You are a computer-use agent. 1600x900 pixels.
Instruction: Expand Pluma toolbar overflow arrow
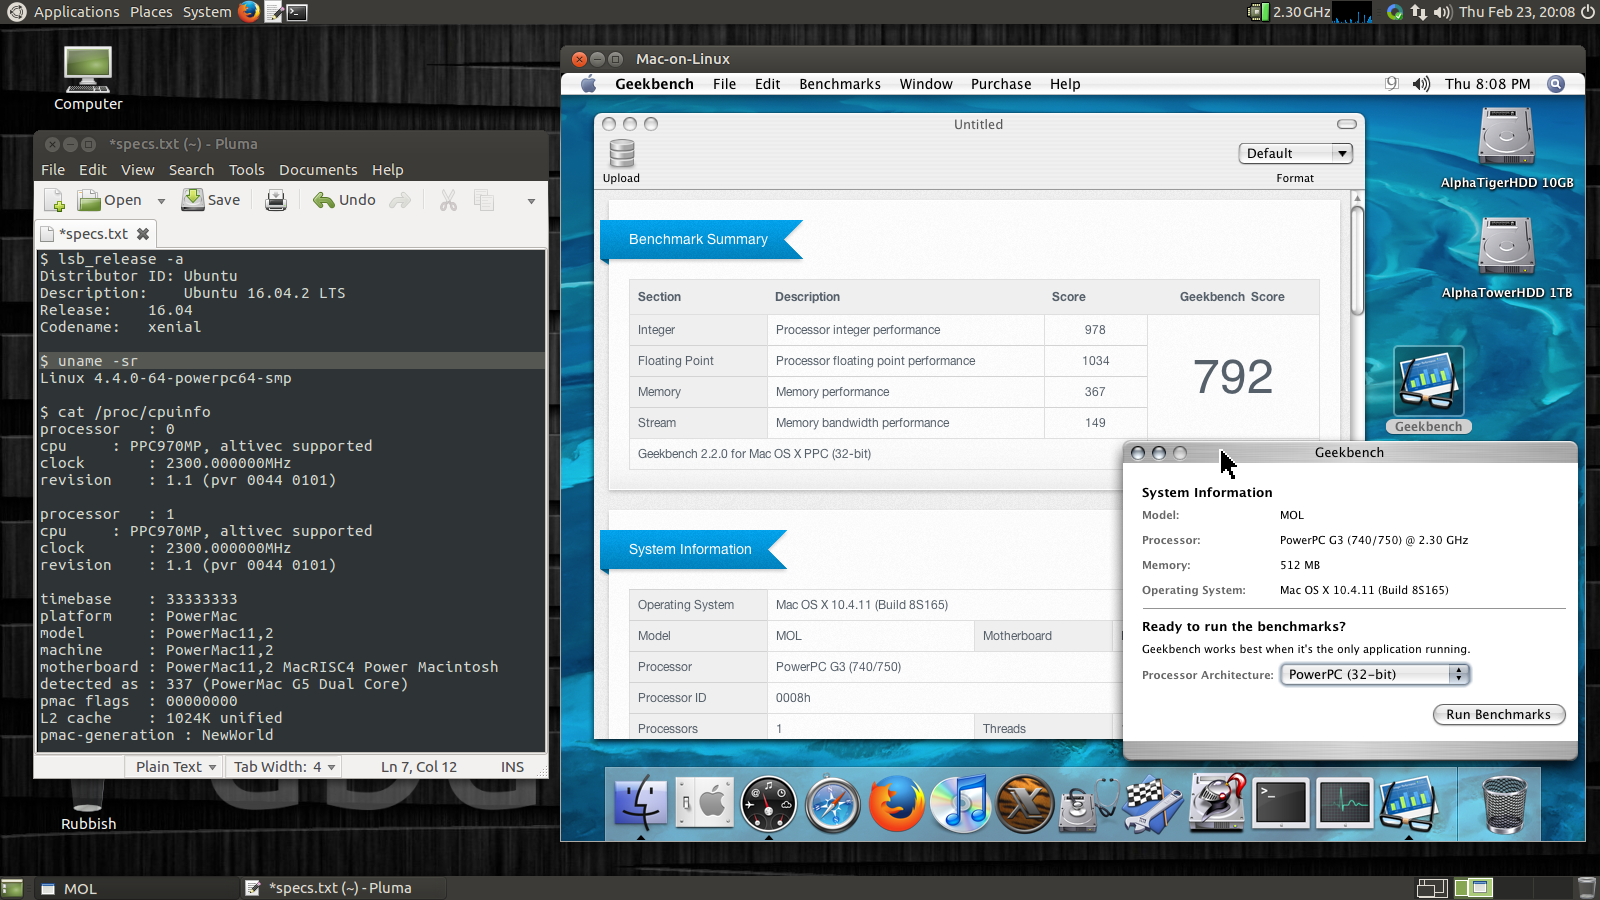(531, 201)
